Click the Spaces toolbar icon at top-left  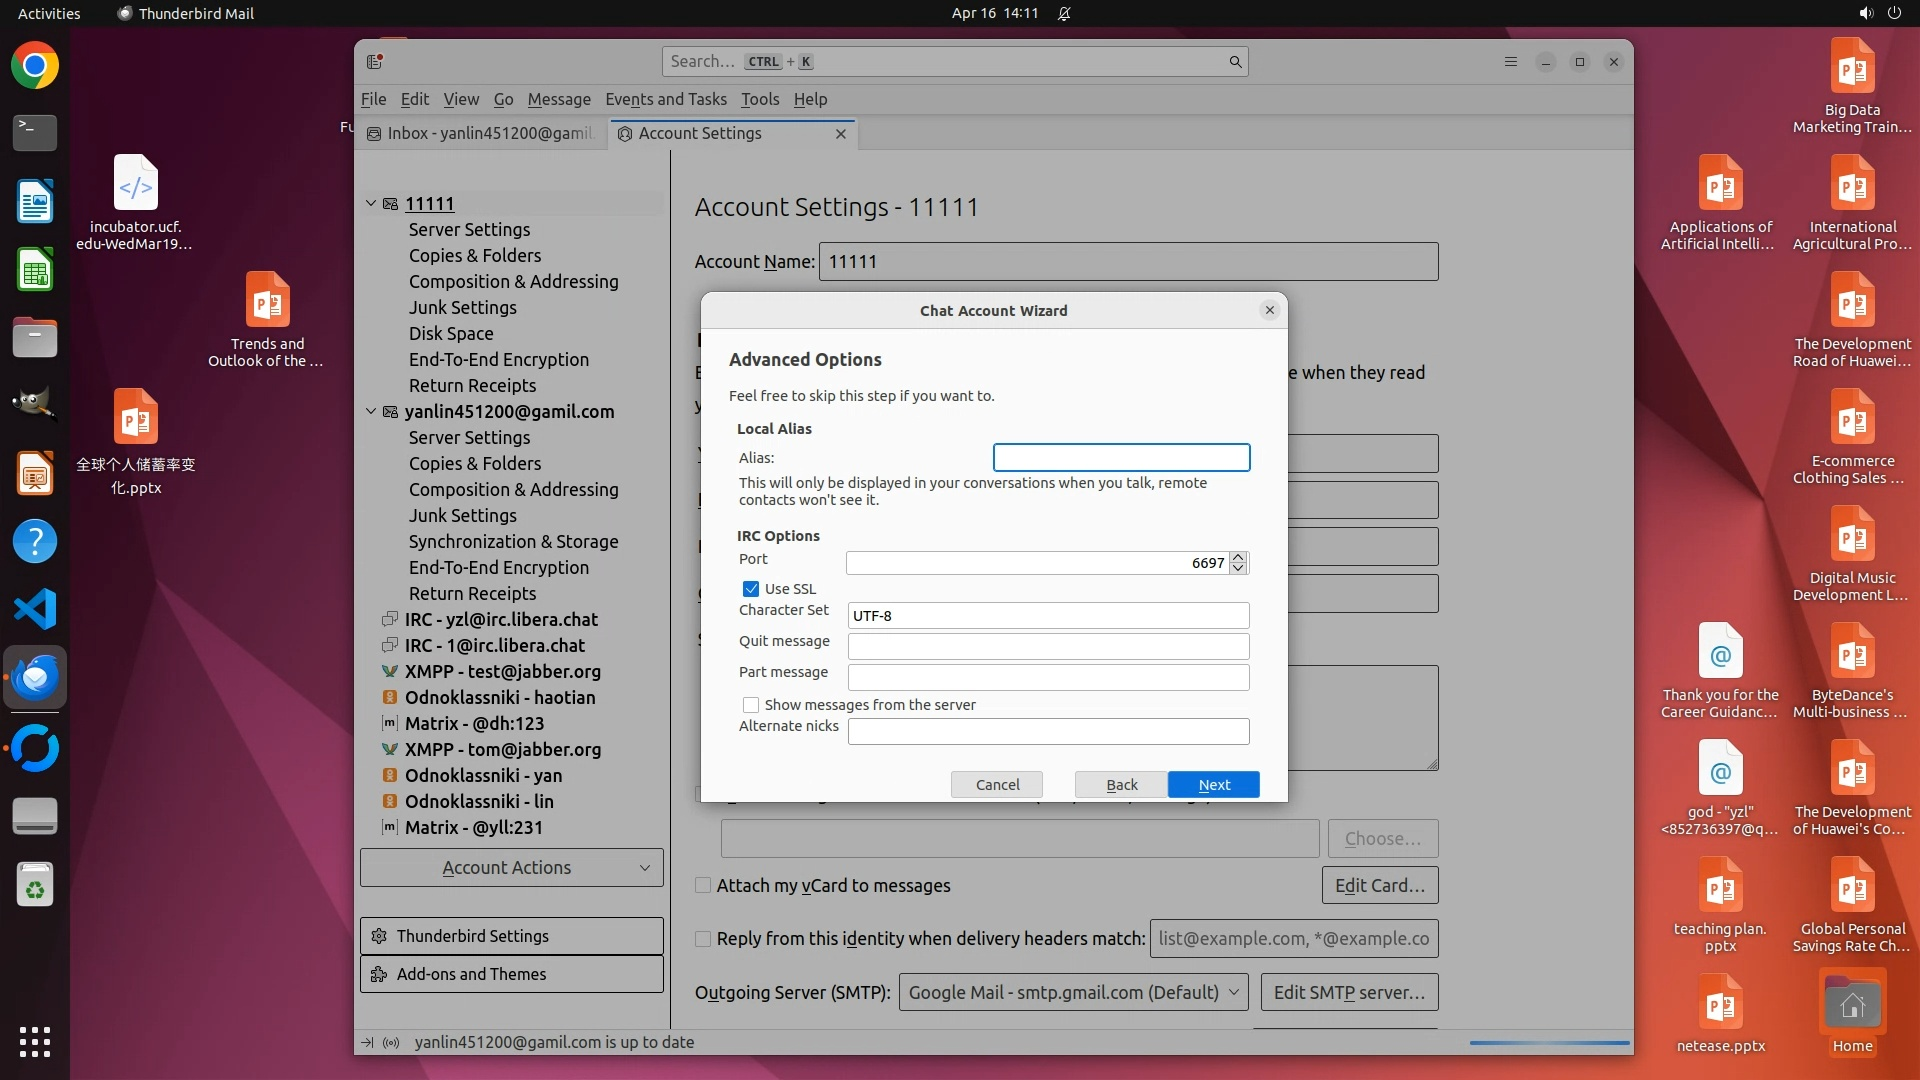point(375,62)
